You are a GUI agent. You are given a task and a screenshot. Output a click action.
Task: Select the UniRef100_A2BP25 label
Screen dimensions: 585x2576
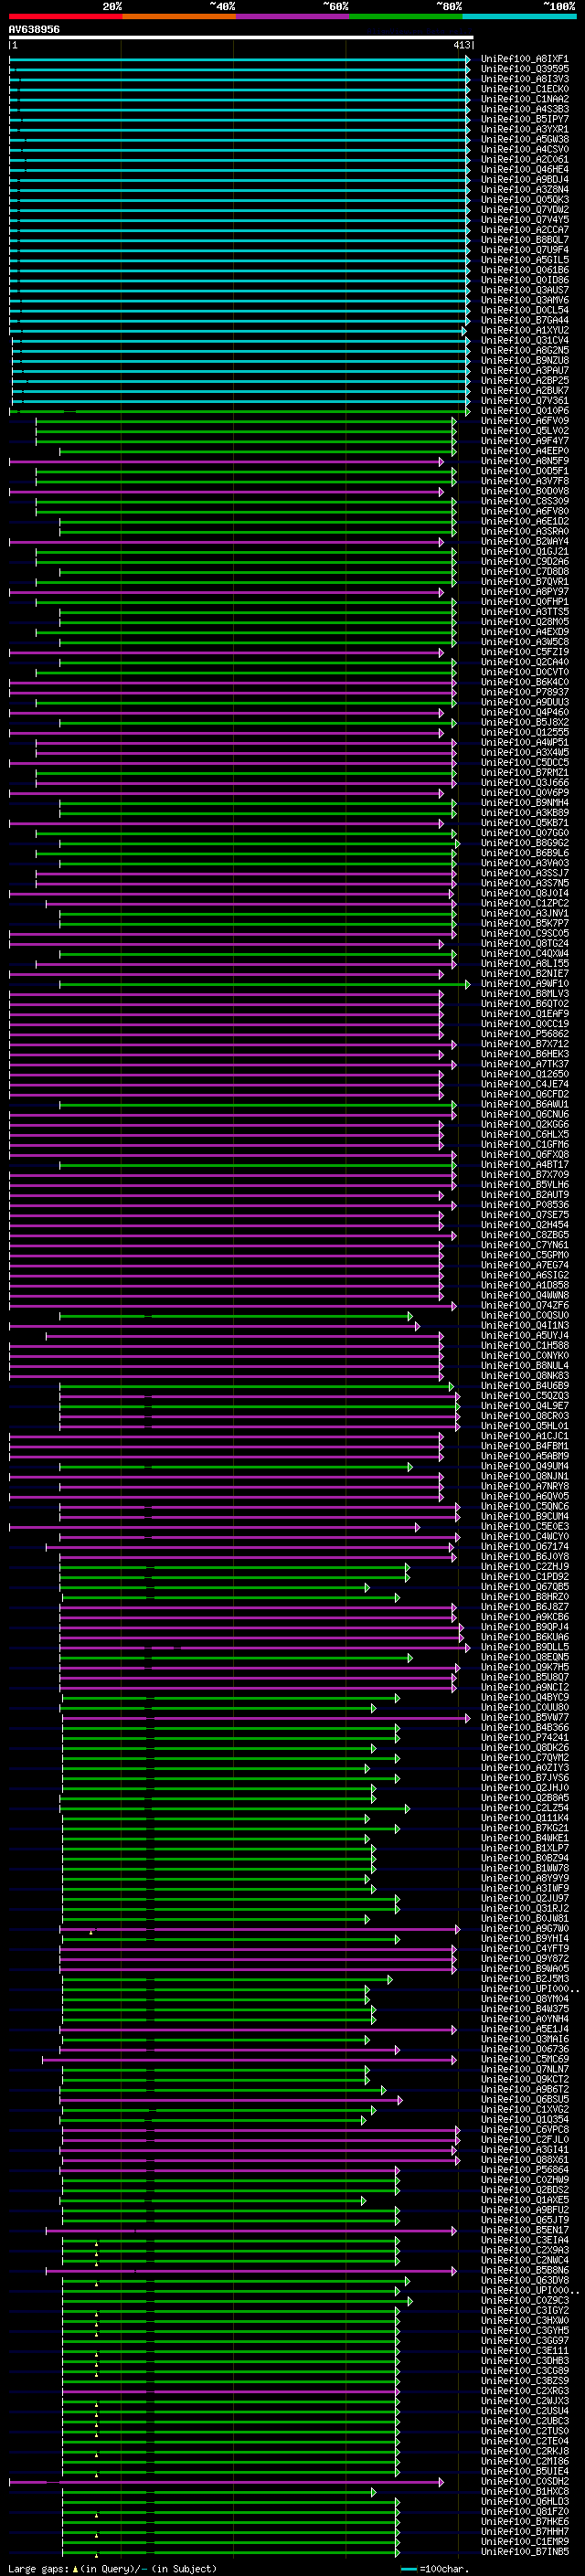tap(524, 380)
